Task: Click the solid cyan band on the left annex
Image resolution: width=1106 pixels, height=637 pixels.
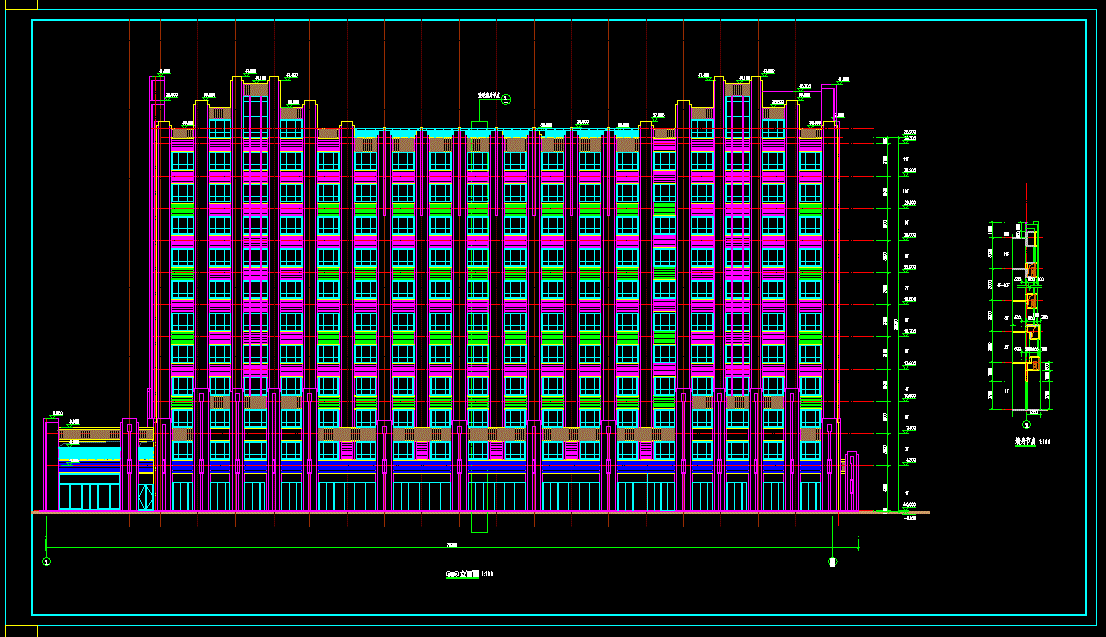Action: tap(89, 454)
